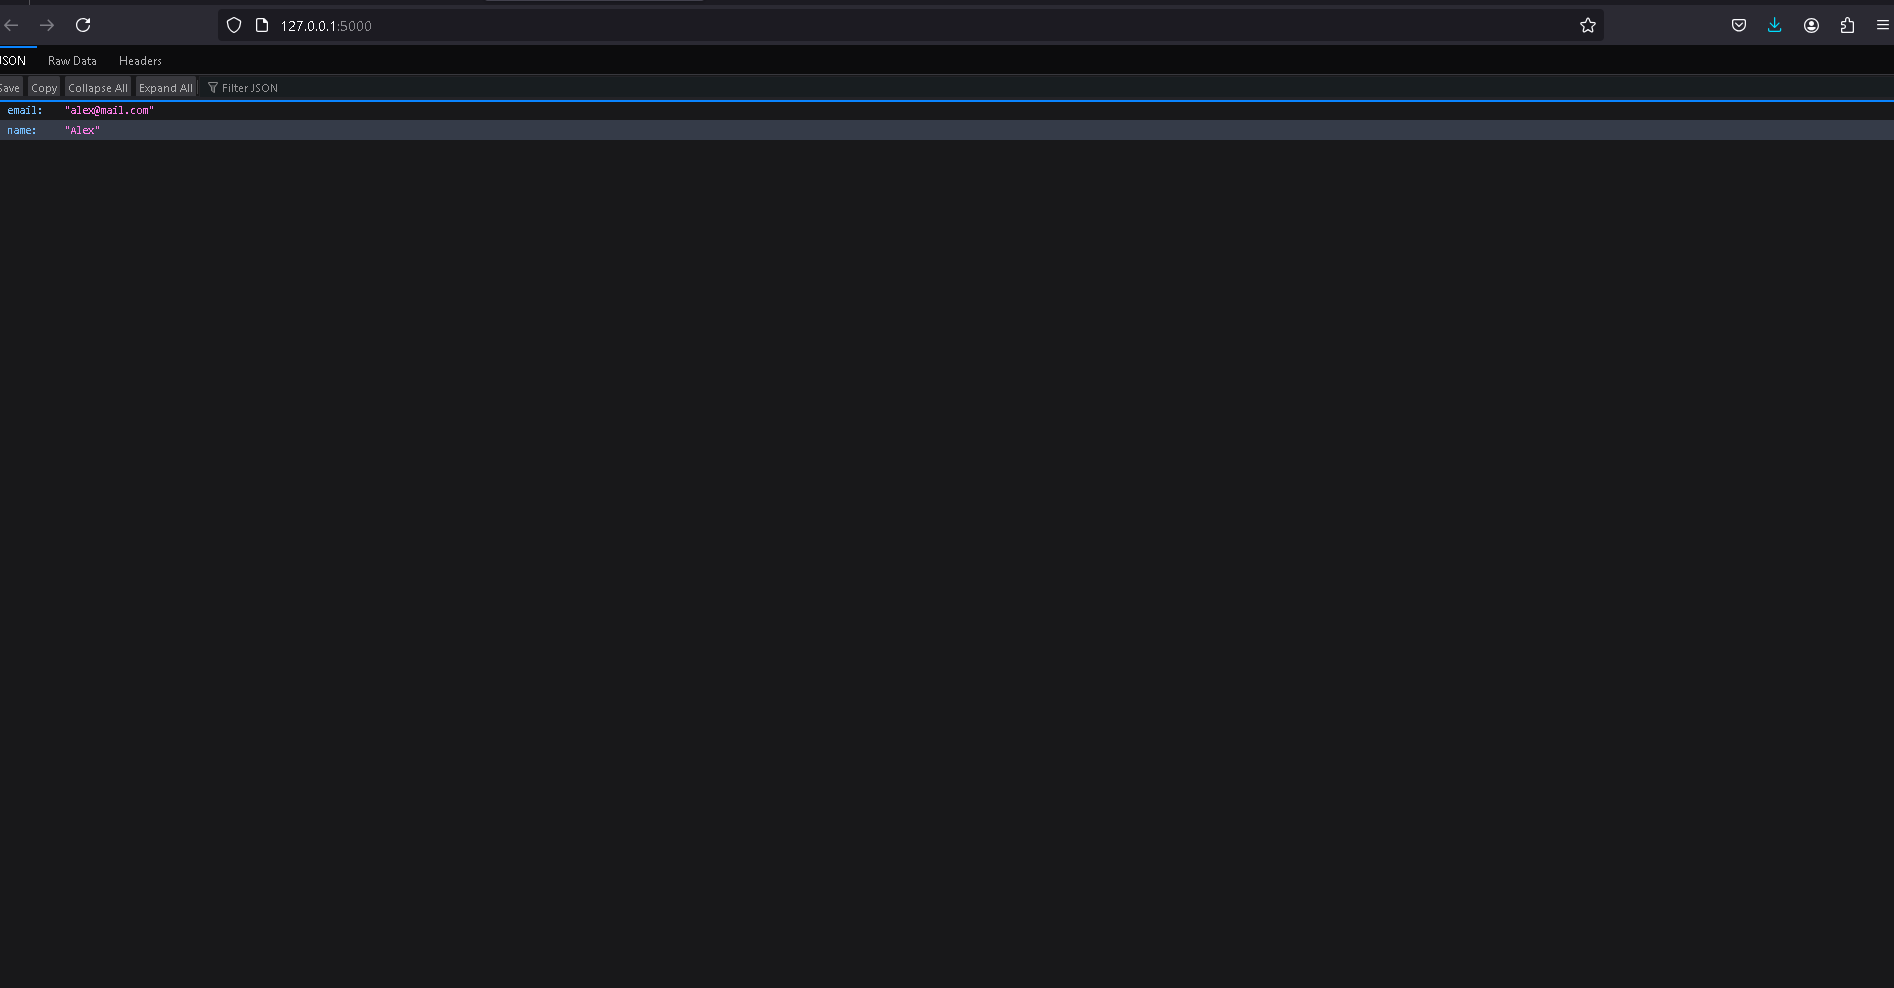The width and height of the screenshot is (1894, 988).
Task: Open the hamburger application menu
Action: tap(1882, 26)
